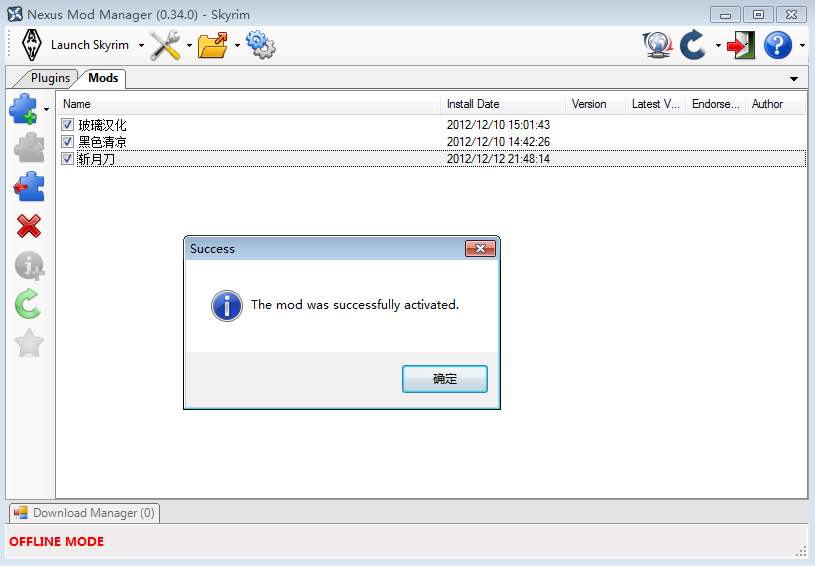Click add mod puzzle piece with plus icon
The width and height of the screenshot is (815, 566).
(24, 109)
